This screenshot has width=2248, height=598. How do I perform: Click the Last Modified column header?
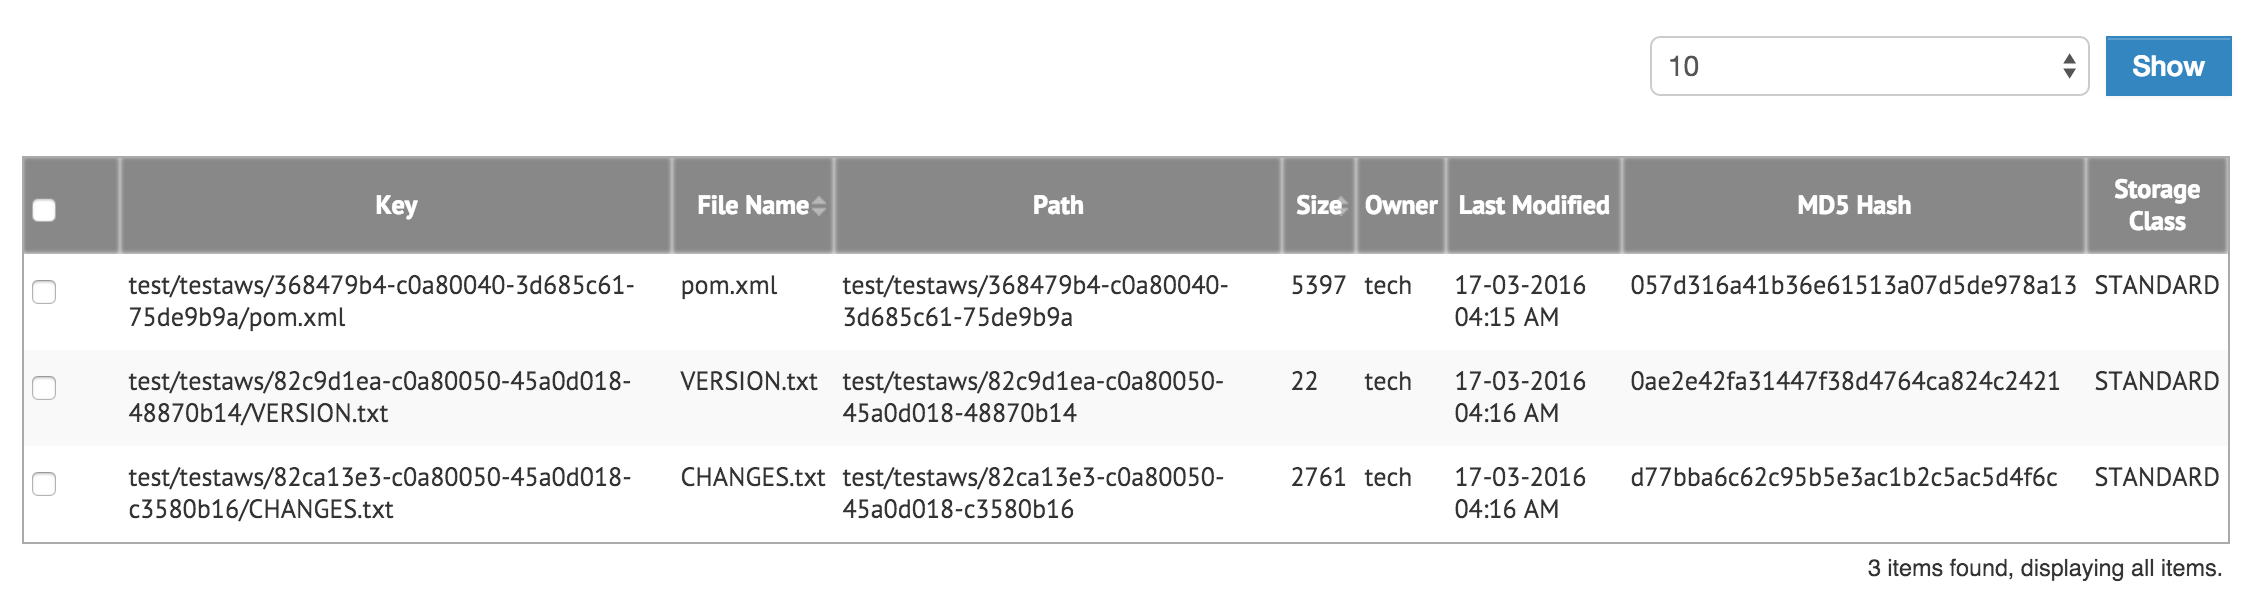[1533, 205]
